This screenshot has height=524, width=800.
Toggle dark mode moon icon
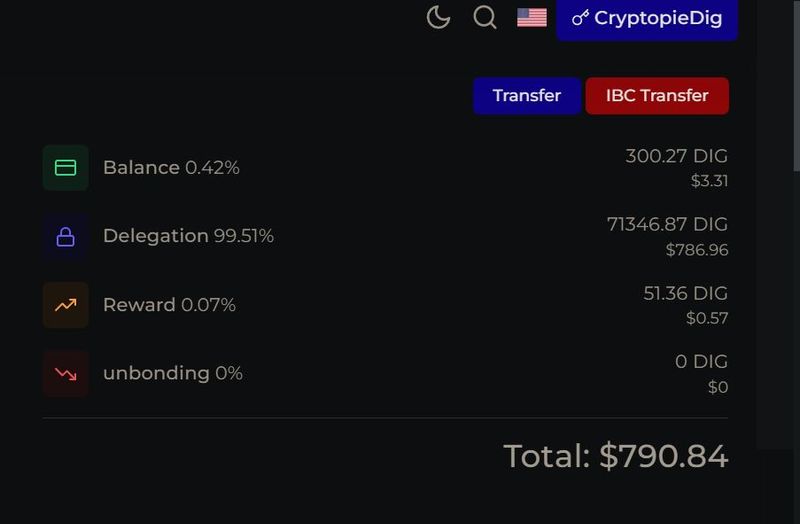438,17
